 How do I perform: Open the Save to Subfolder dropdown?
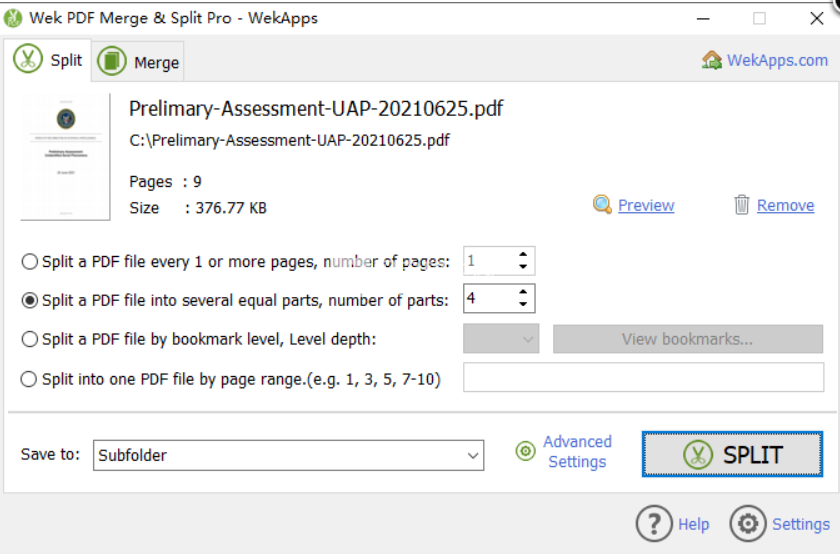click(x=288, y=455)
